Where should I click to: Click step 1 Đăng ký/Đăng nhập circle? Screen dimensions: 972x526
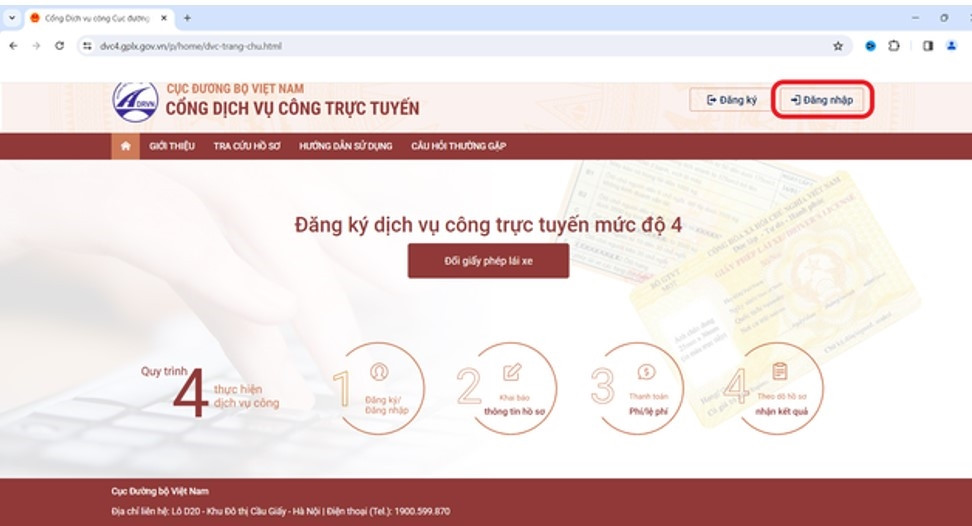[379, 388]
